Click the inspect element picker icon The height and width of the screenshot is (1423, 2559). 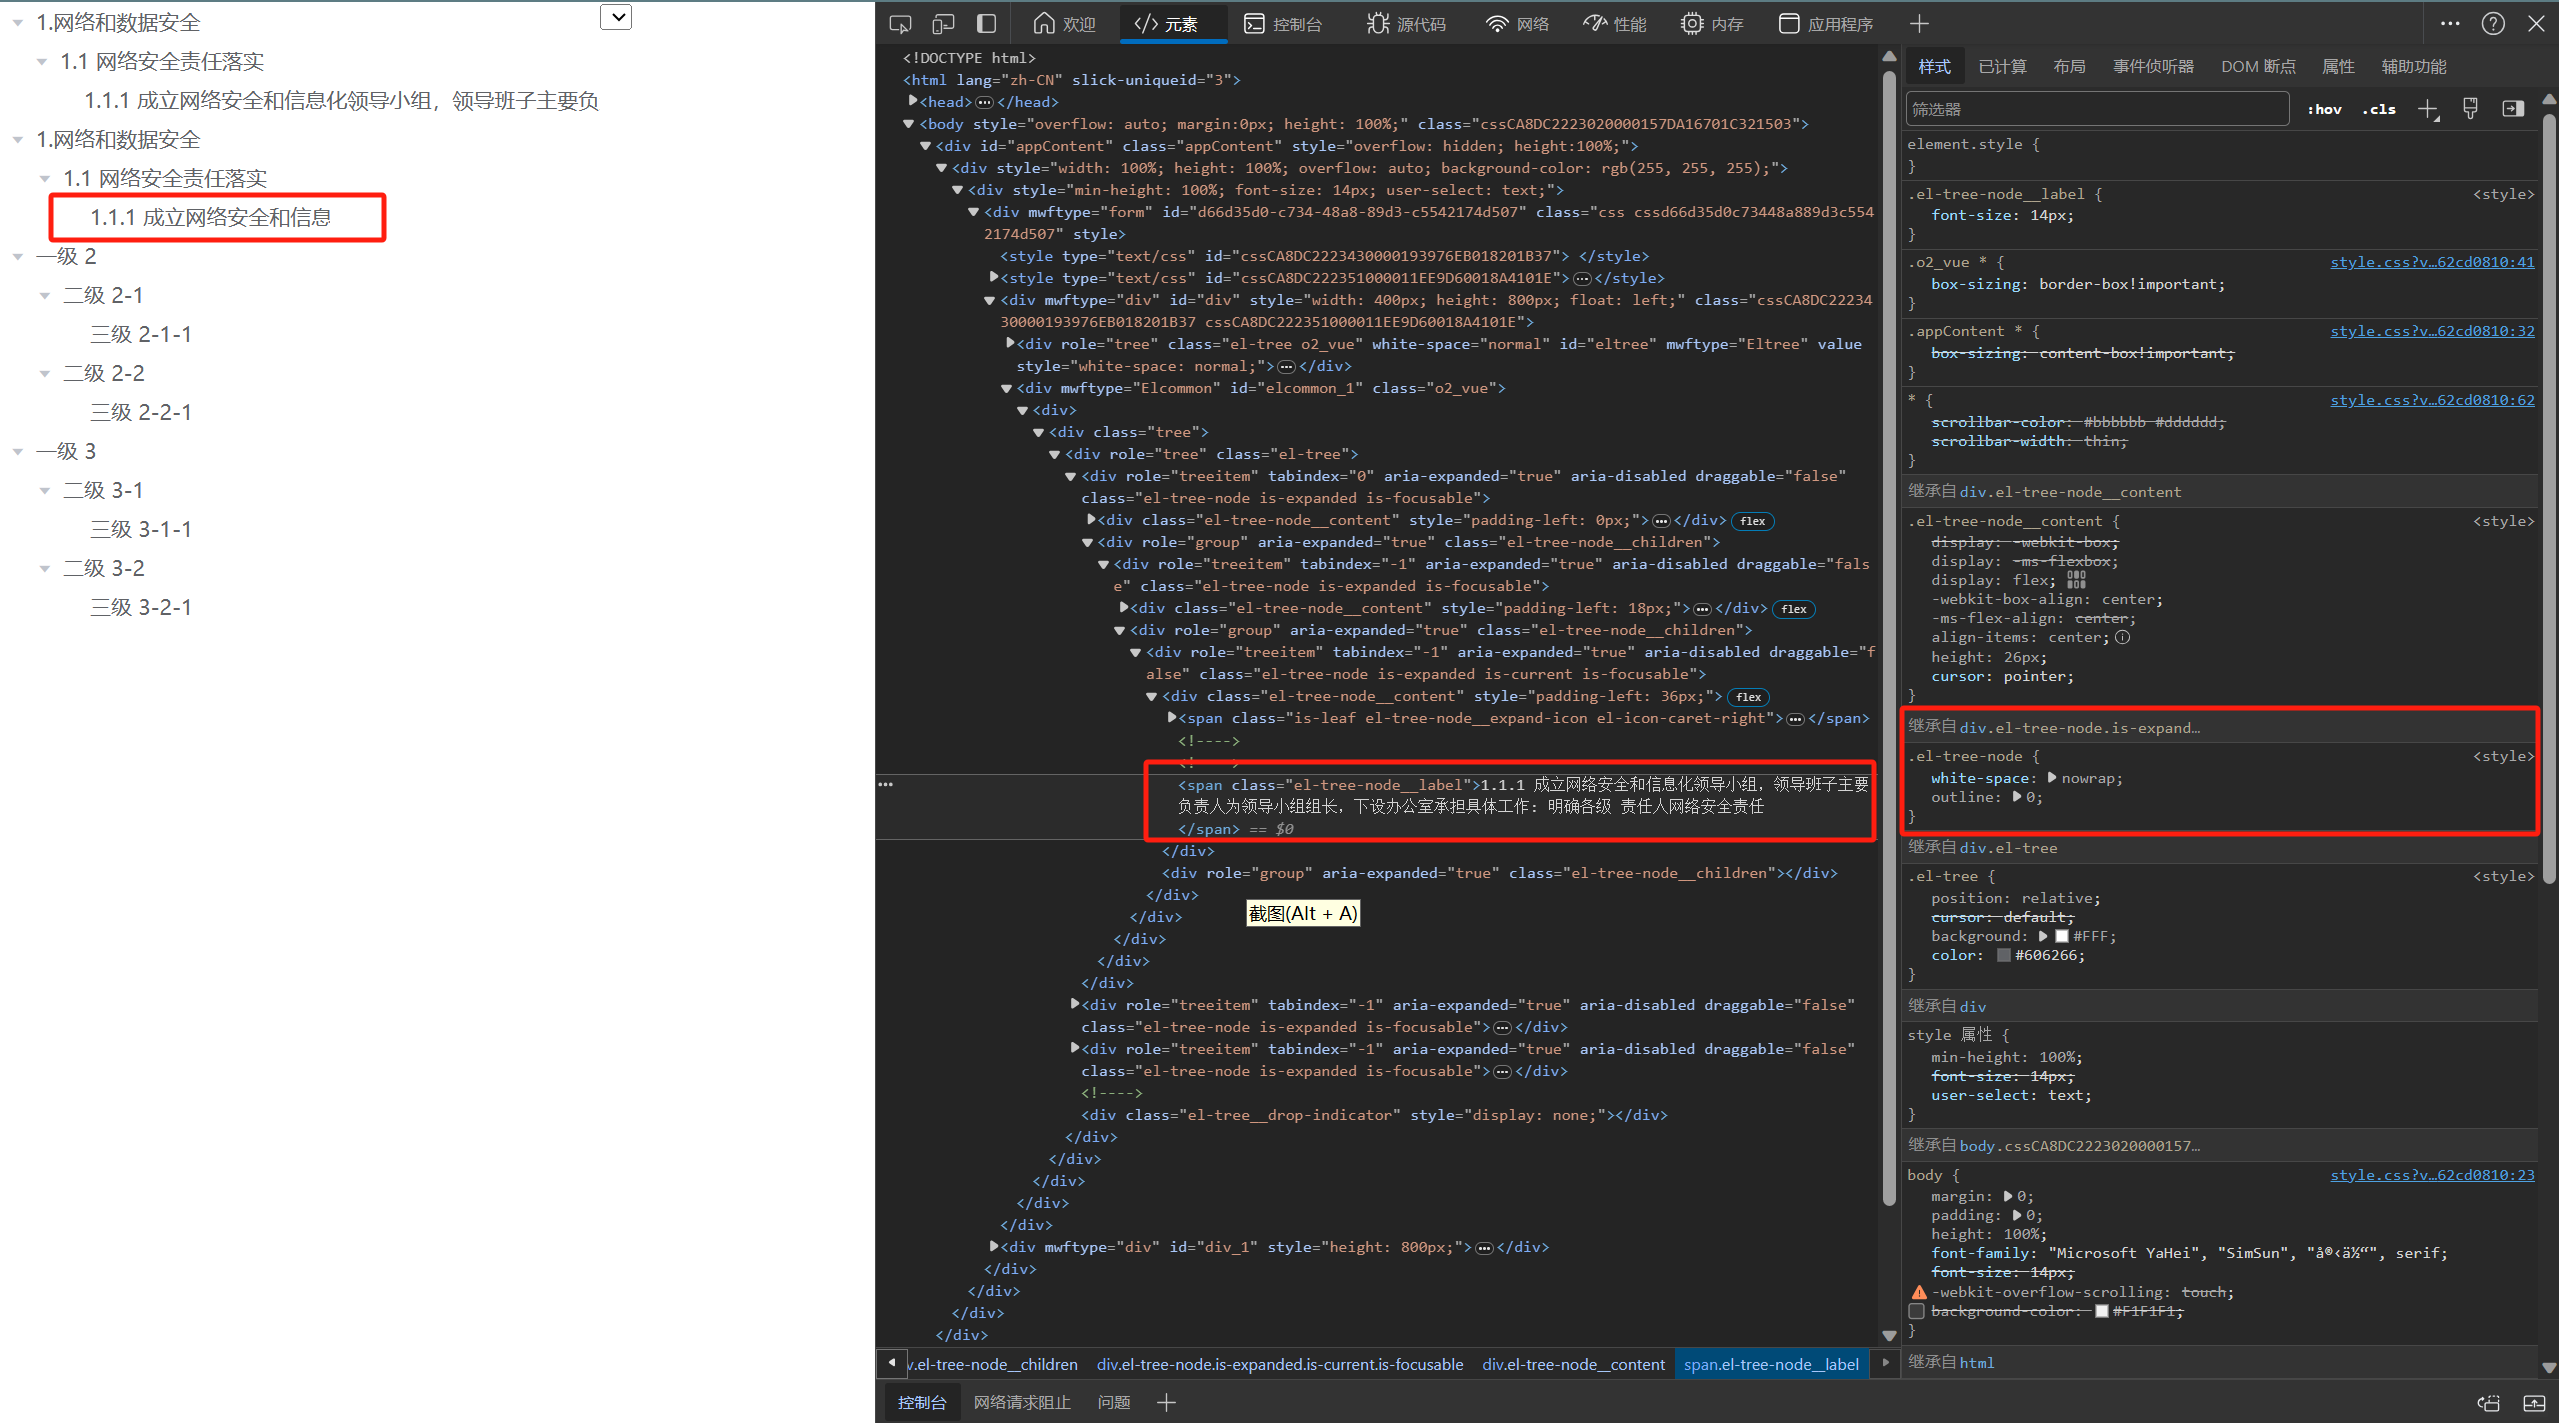(900, 24)
